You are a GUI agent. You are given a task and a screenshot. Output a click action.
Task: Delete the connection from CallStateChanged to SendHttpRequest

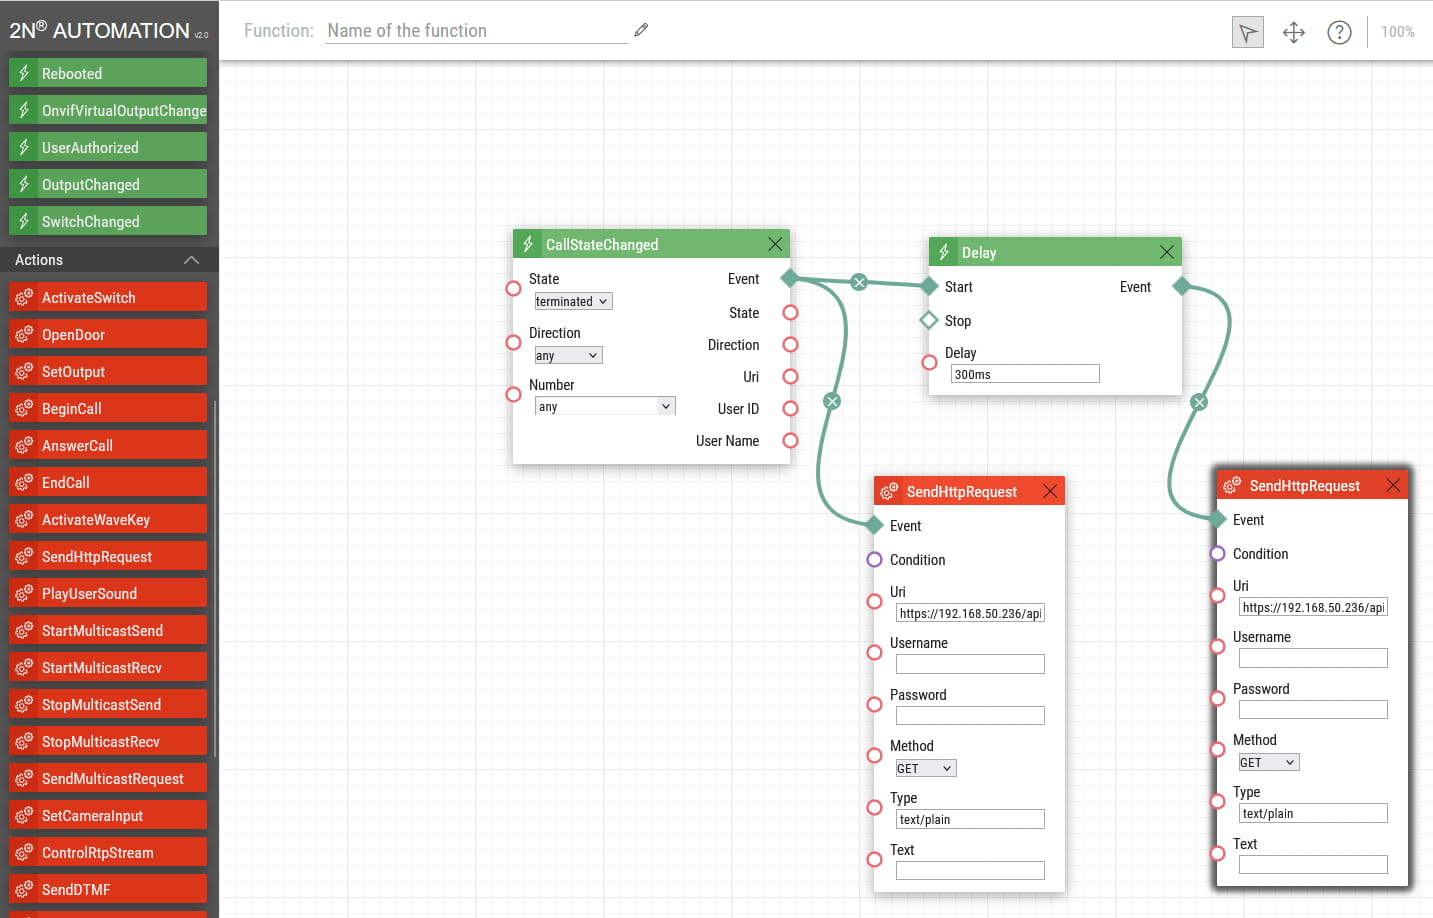pyautogui.click(x=832, y=401)
